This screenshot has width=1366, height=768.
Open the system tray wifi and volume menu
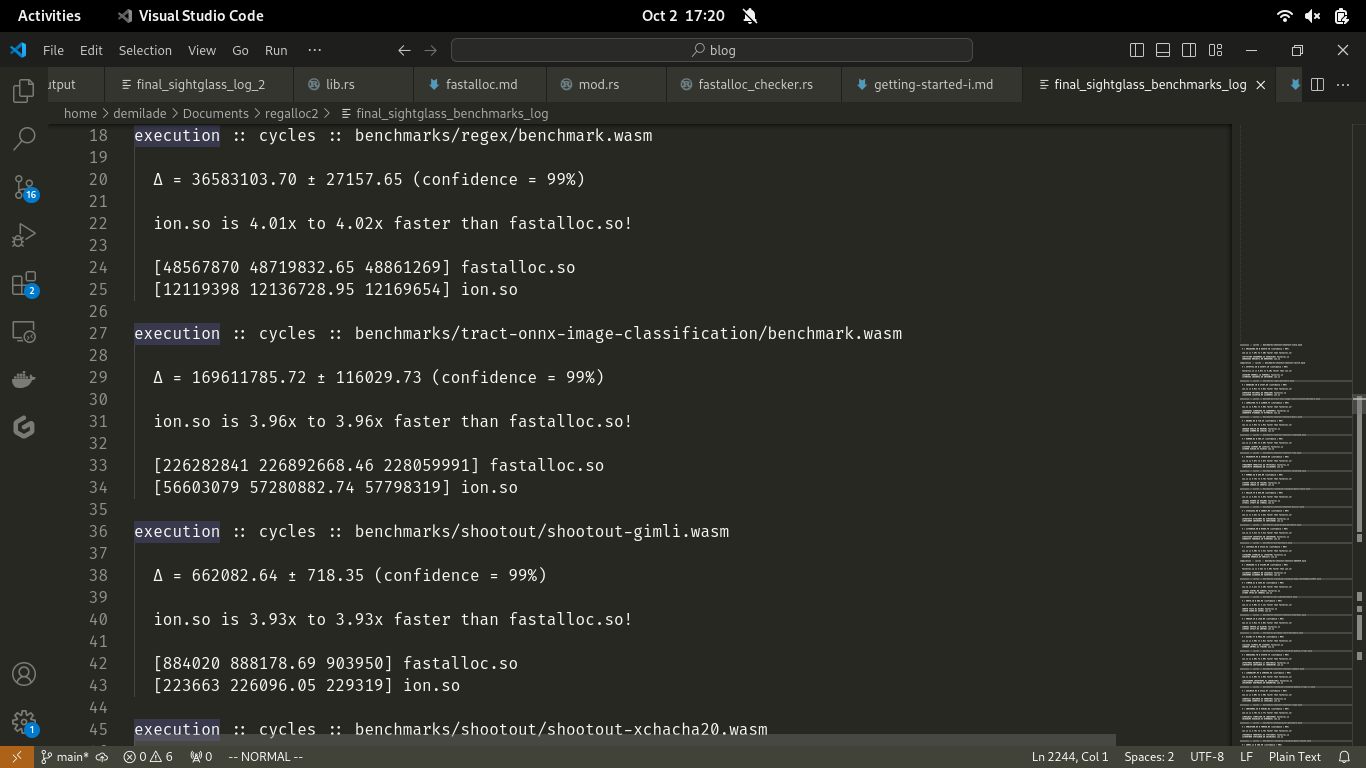pyautogui.click(x=1314, y=15)
